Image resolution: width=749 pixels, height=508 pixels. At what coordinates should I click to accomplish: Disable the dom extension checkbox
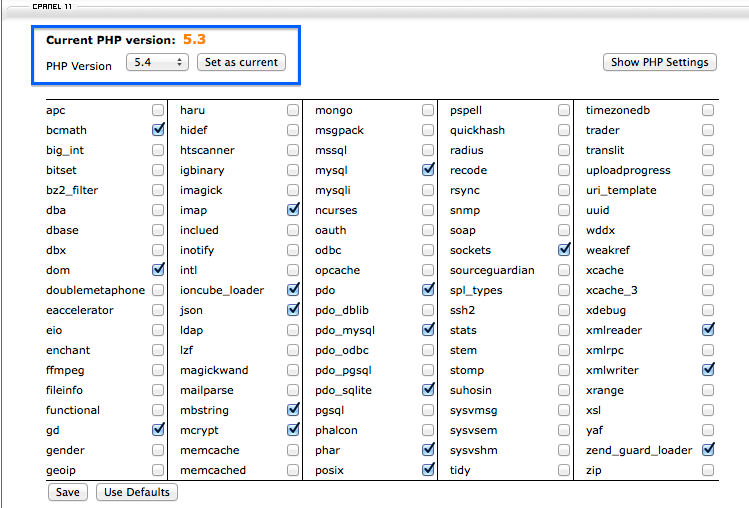pyautogui.click(x=158, y=270)
